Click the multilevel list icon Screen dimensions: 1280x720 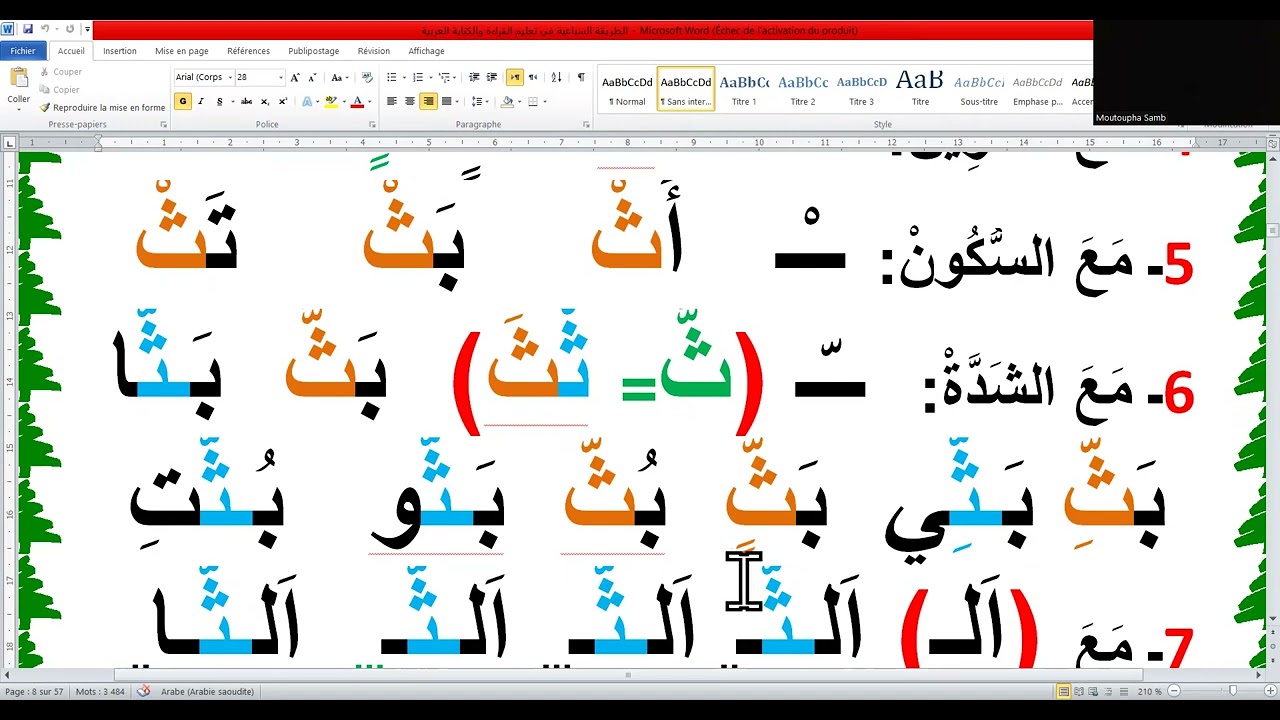[x=447, y=77]
